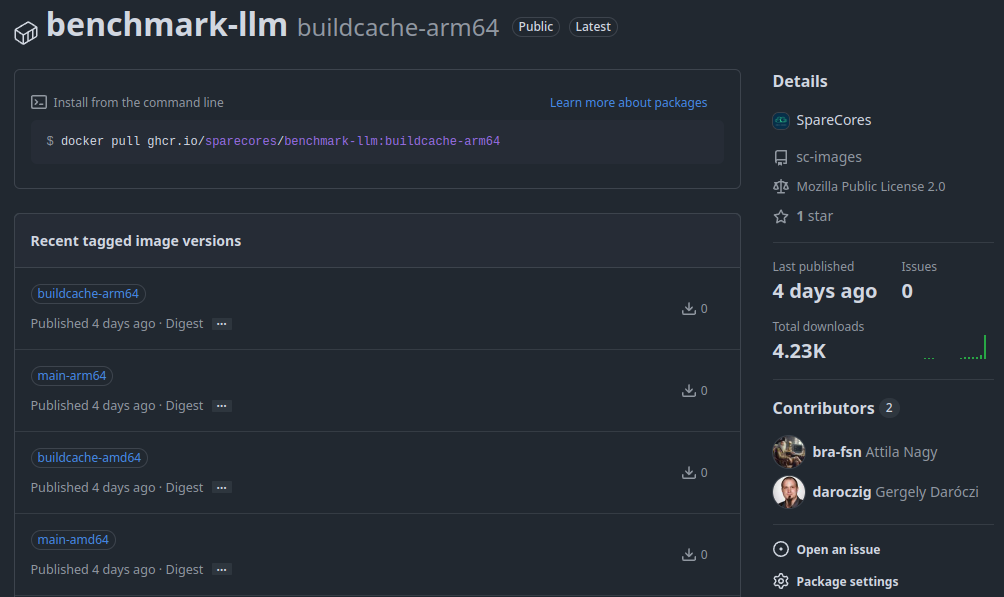Click the repository icon beside sc-images
1004x597 pixels.
click(781, 158)
